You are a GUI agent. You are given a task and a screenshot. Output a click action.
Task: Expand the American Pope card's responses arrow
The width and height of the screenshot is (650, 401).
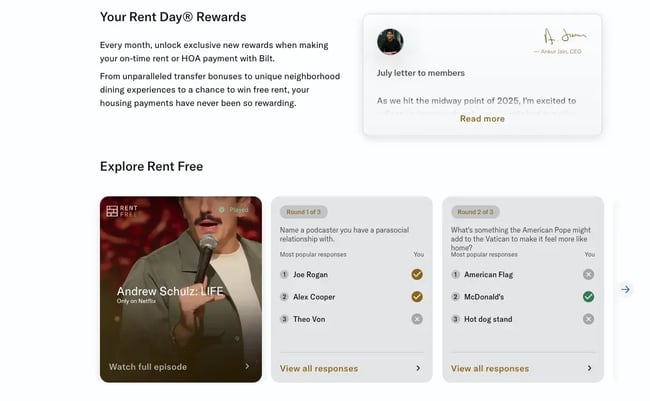[589, 368]
